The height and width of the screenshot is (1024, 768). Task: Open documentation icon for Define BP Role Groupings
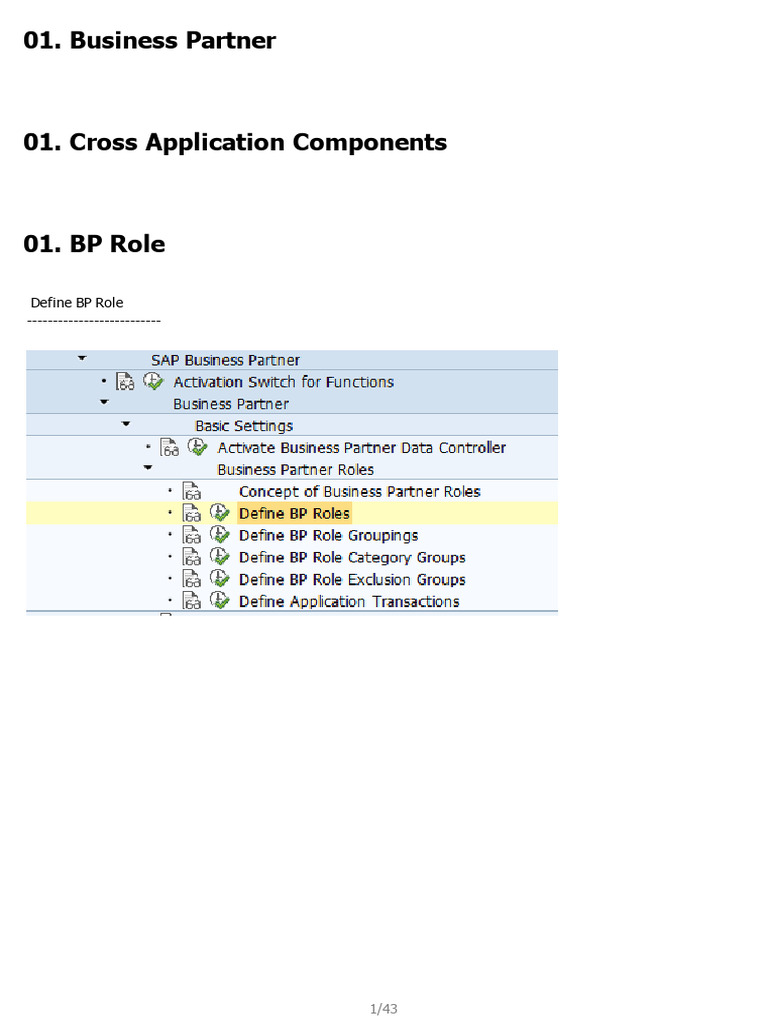pos(191,536)
